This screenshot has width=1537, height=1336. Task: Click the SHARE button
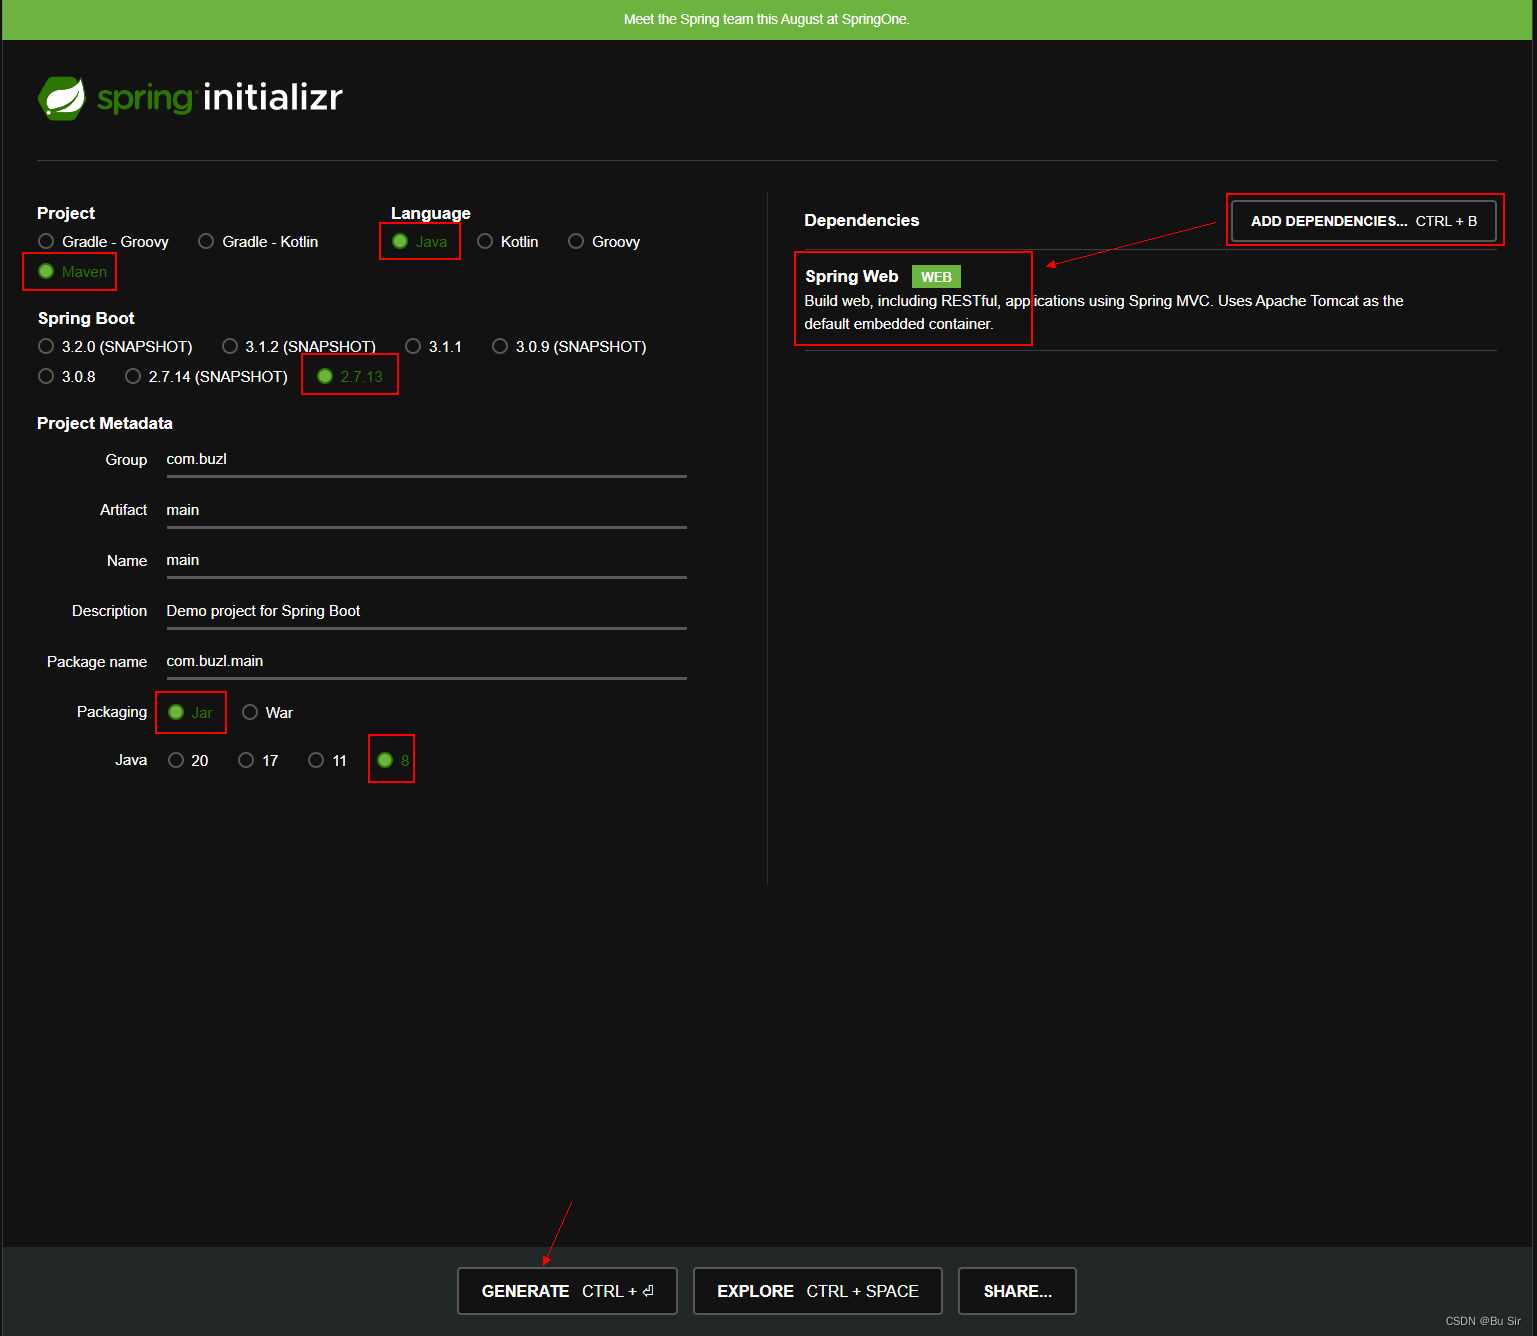pos(1016,1291)
